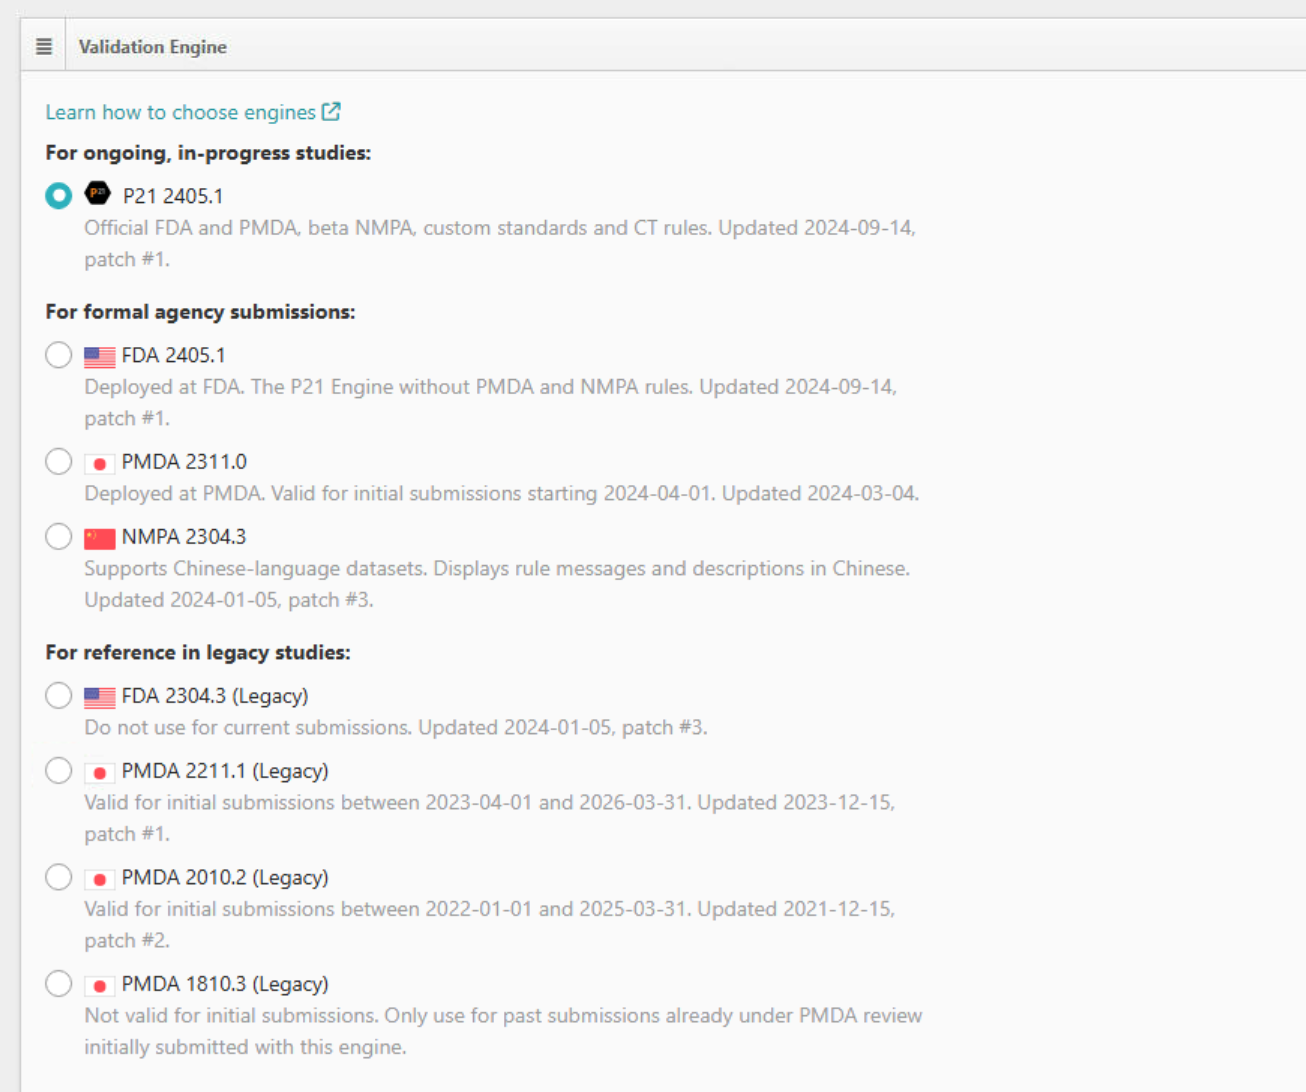
Task: Click description mentioning 2023-04-01 and 2026-03-31
Action: [x=489, y=818]
